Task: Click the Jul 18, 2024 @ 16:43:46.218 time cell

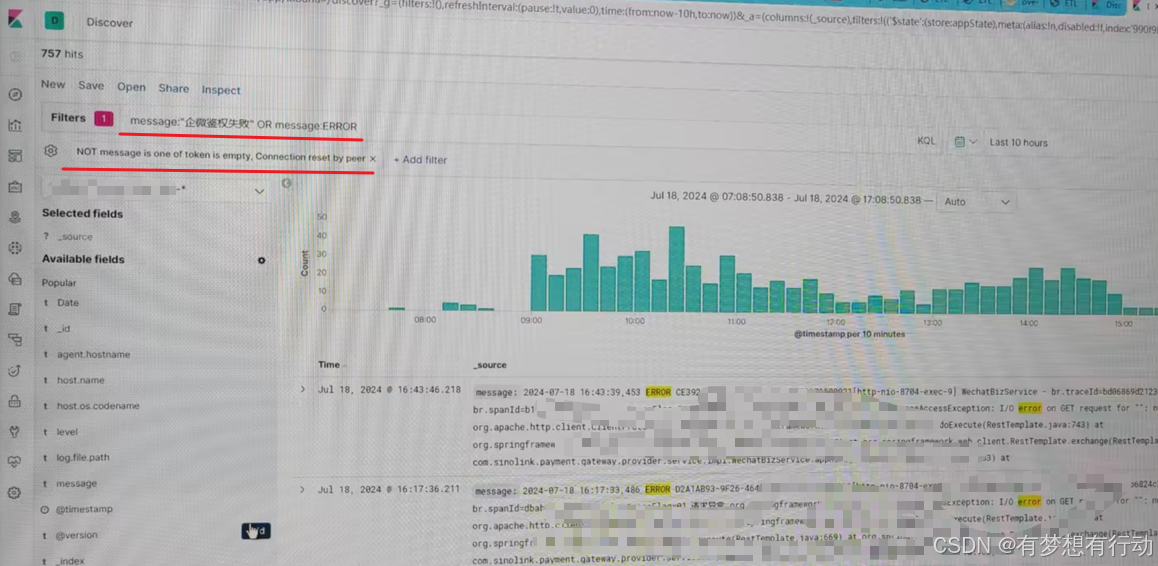Action: click(388, 389)
